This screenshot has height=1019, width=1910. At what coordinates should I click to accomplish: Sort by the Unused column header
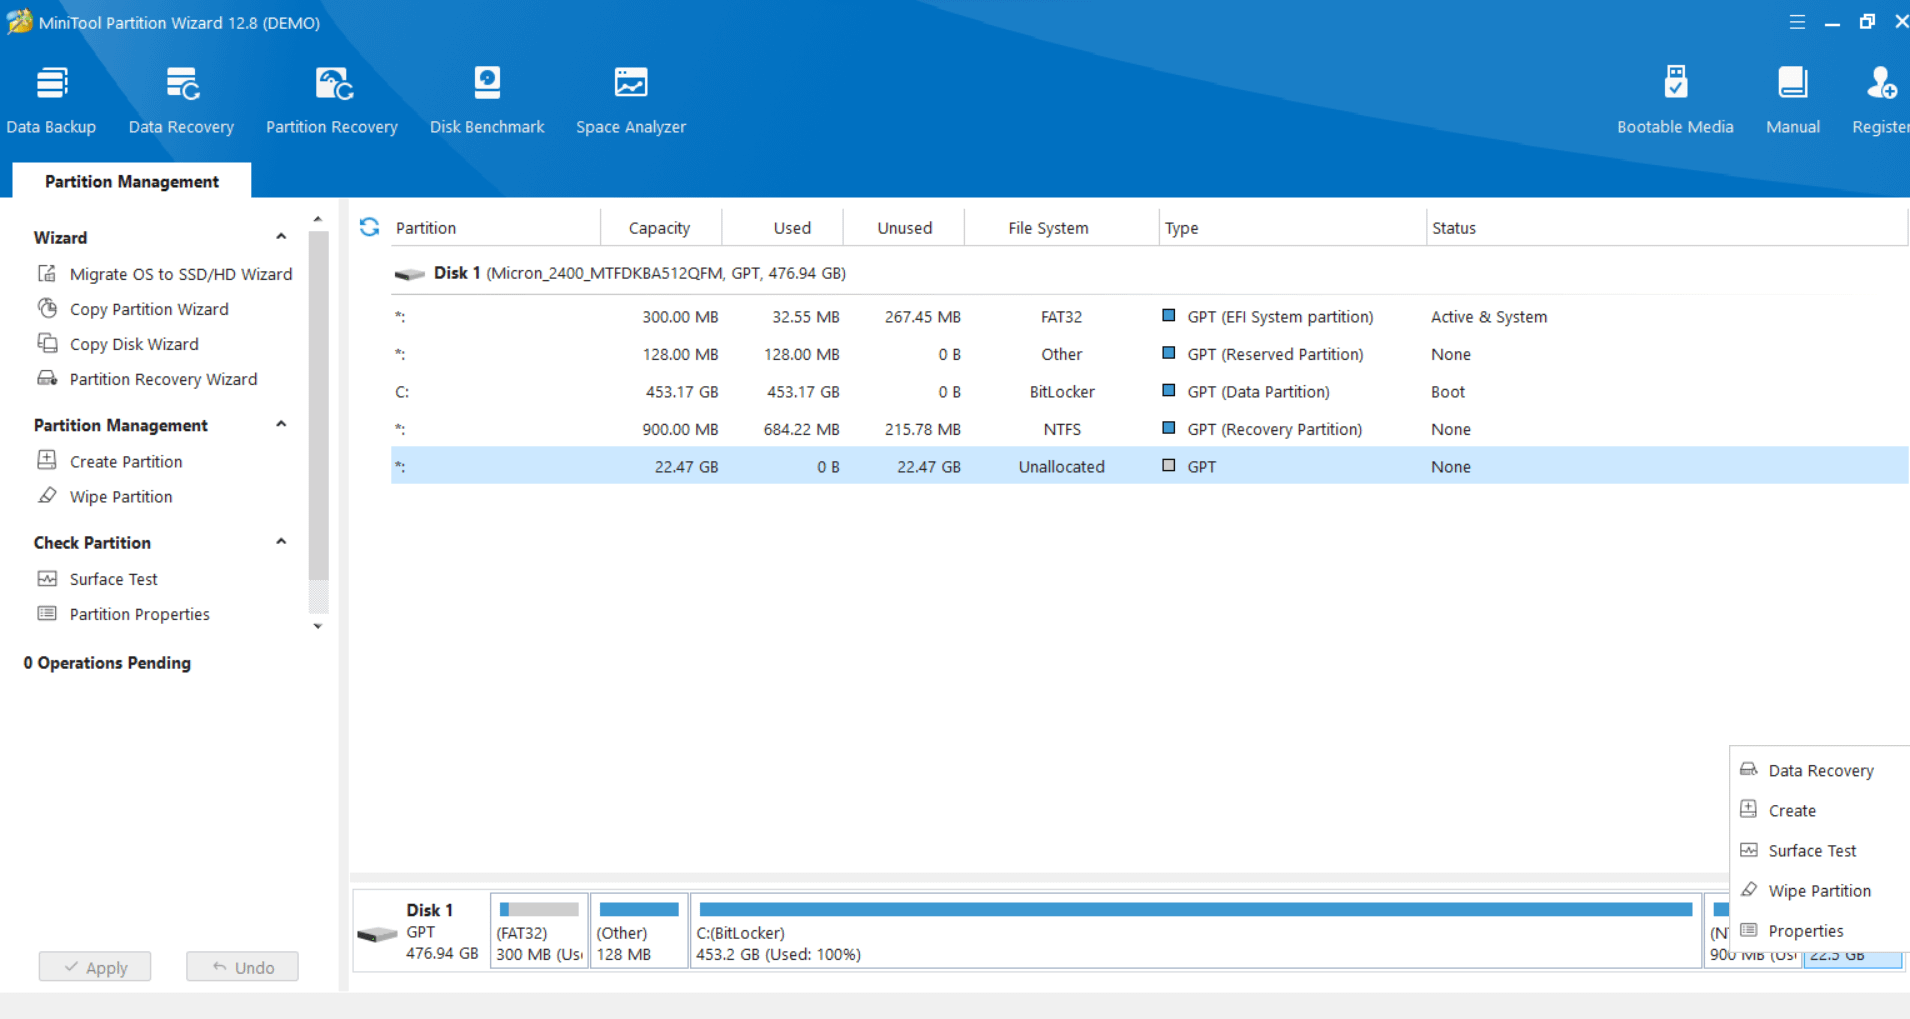(x=904, y=228)
